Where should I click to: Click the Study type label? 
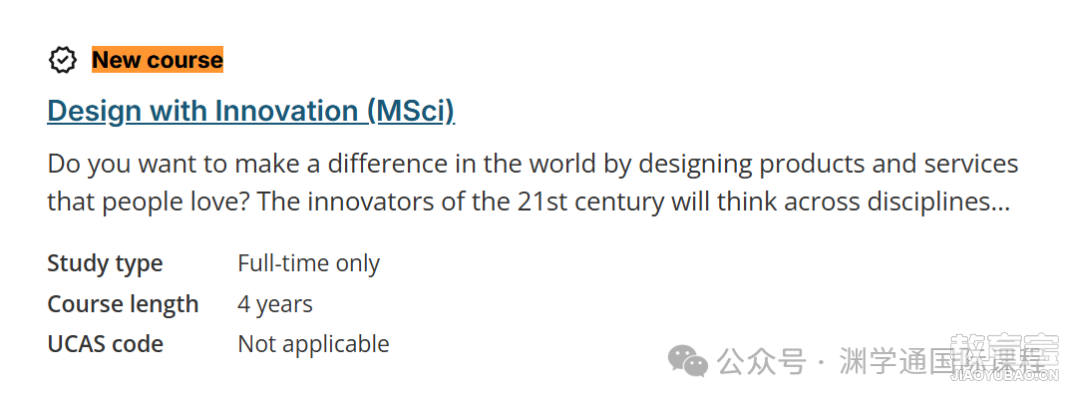pos(105,264)
